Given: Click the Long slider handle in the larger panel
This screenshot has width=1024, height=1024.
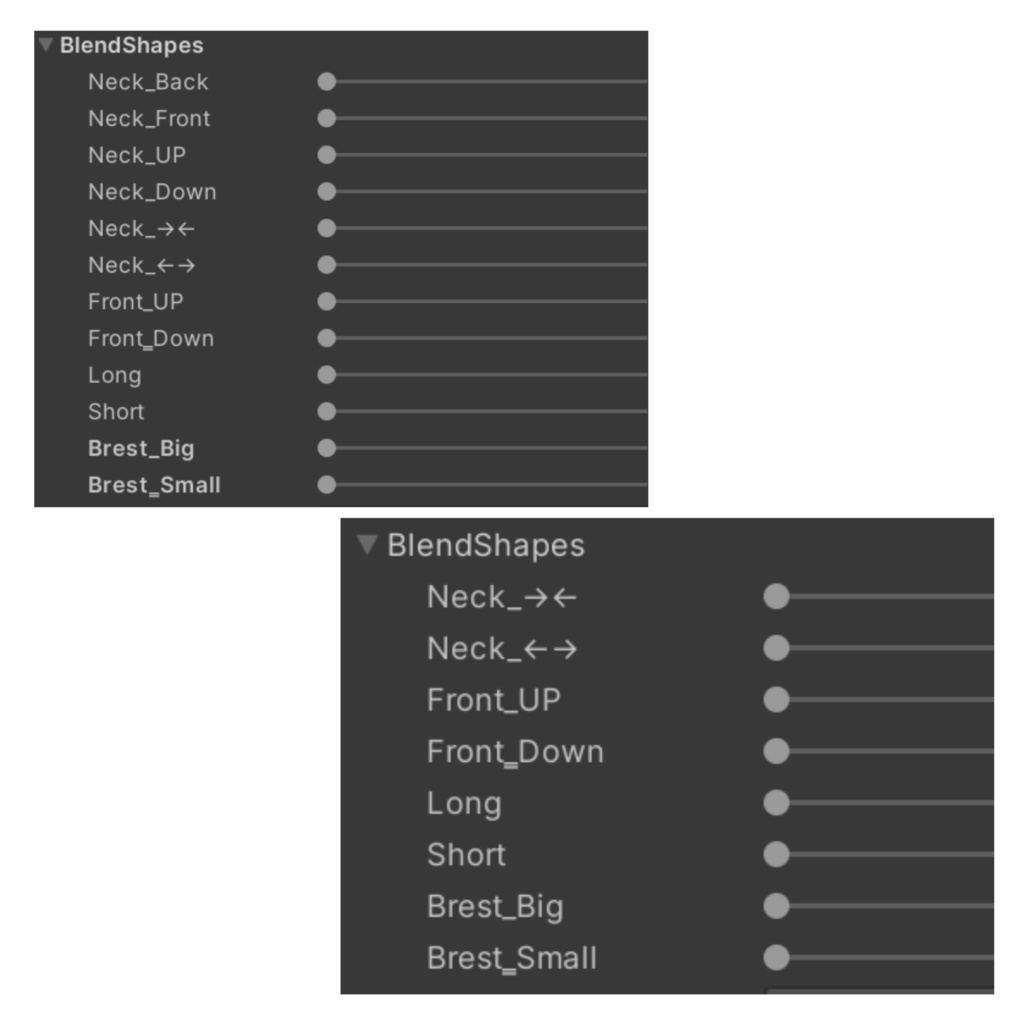Looking at the screenshot, I should pos(776,803).
